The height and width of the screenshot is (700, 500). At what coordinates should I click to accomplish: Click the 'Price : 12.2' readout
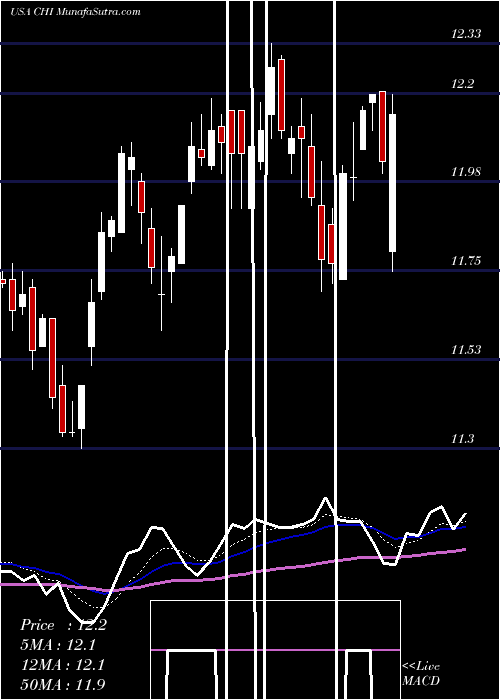63,625
